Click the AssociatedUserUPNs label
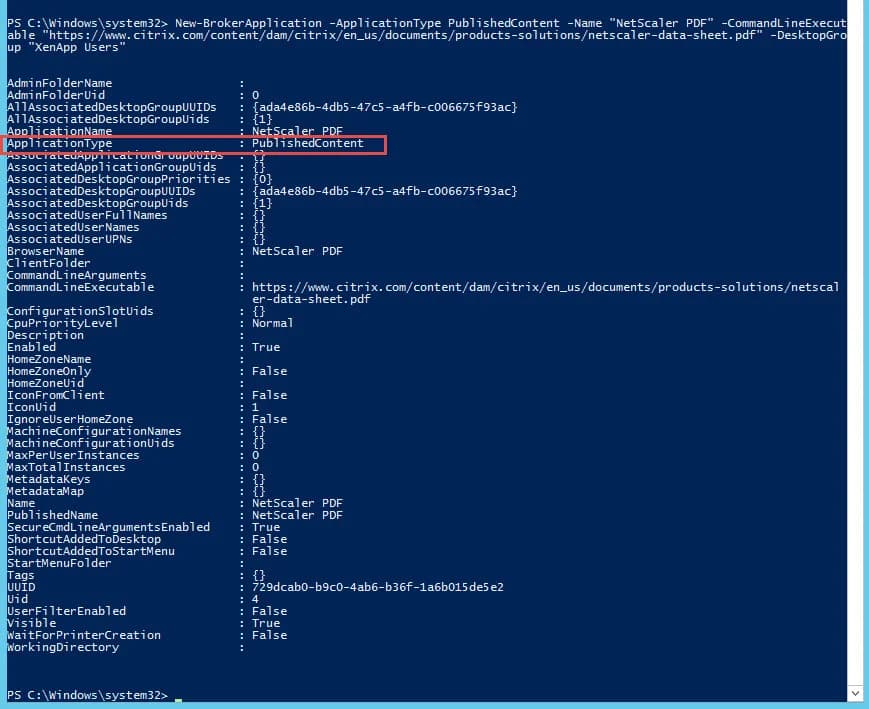Image resolution: width=869 pixels, height=709 pixels. point(69,239)
